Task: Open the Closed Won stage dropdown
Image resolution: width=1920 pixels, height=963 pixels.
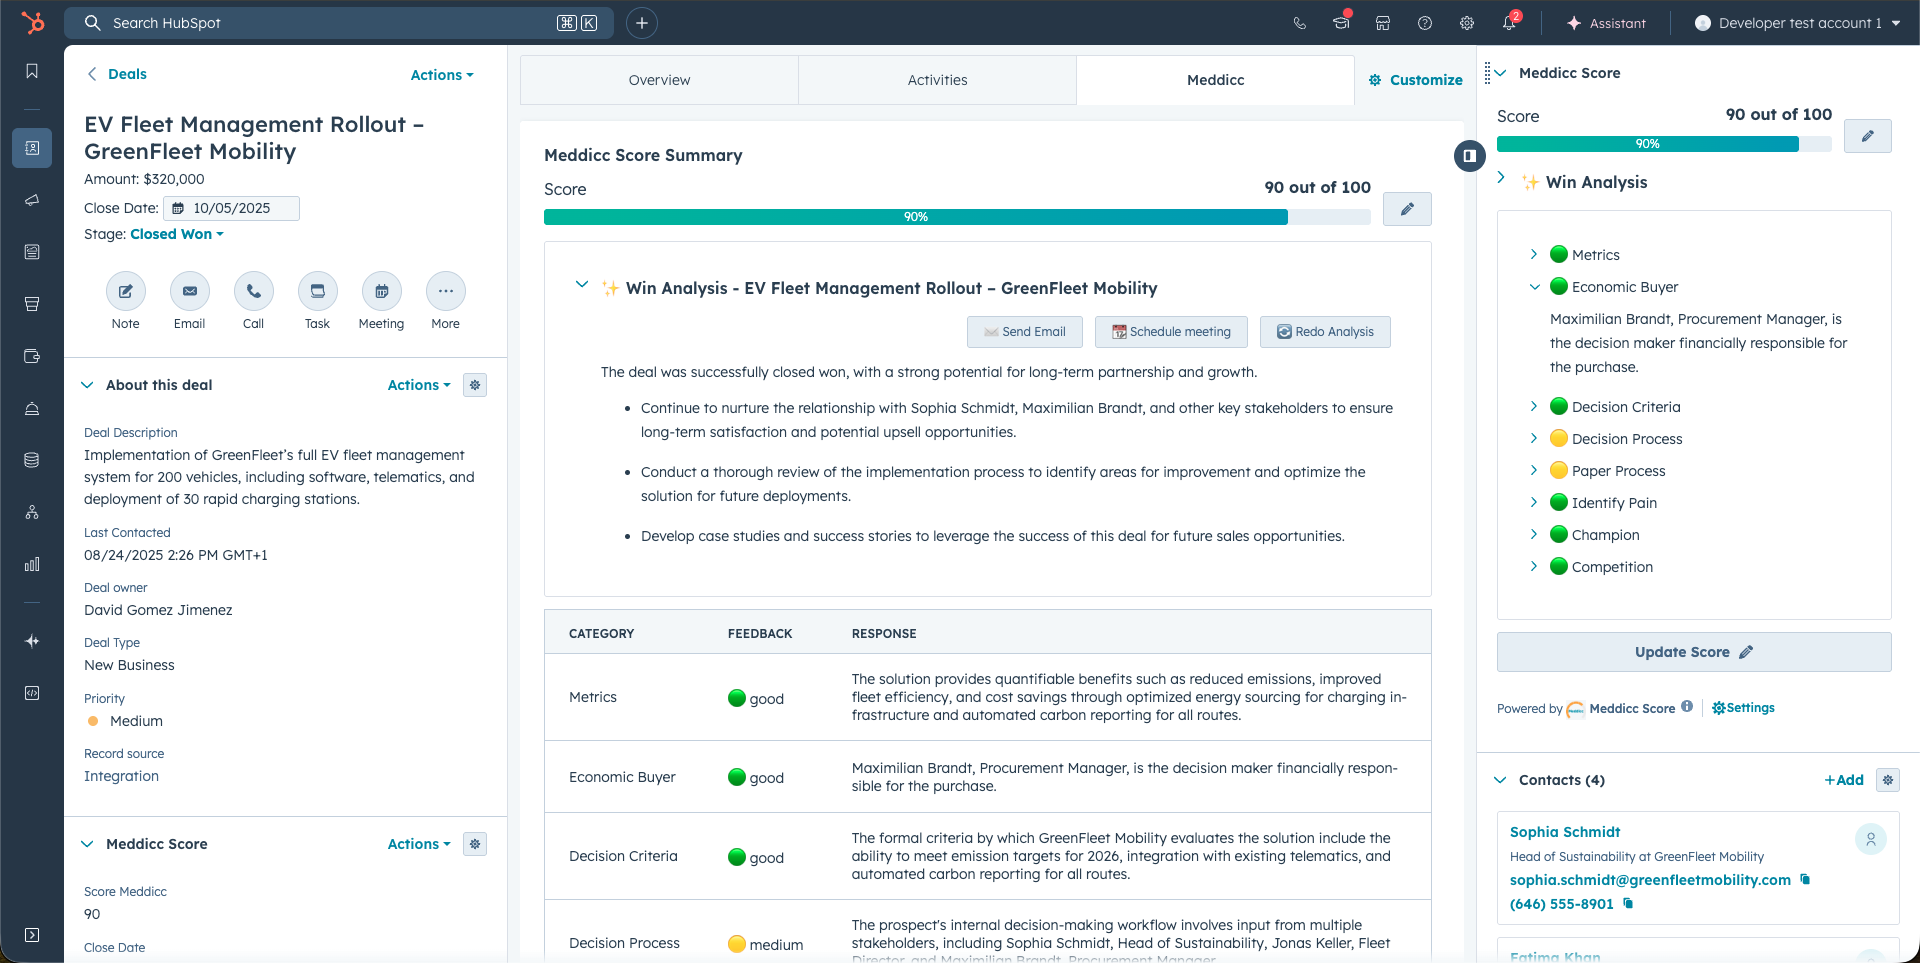Action: point(177,234)
